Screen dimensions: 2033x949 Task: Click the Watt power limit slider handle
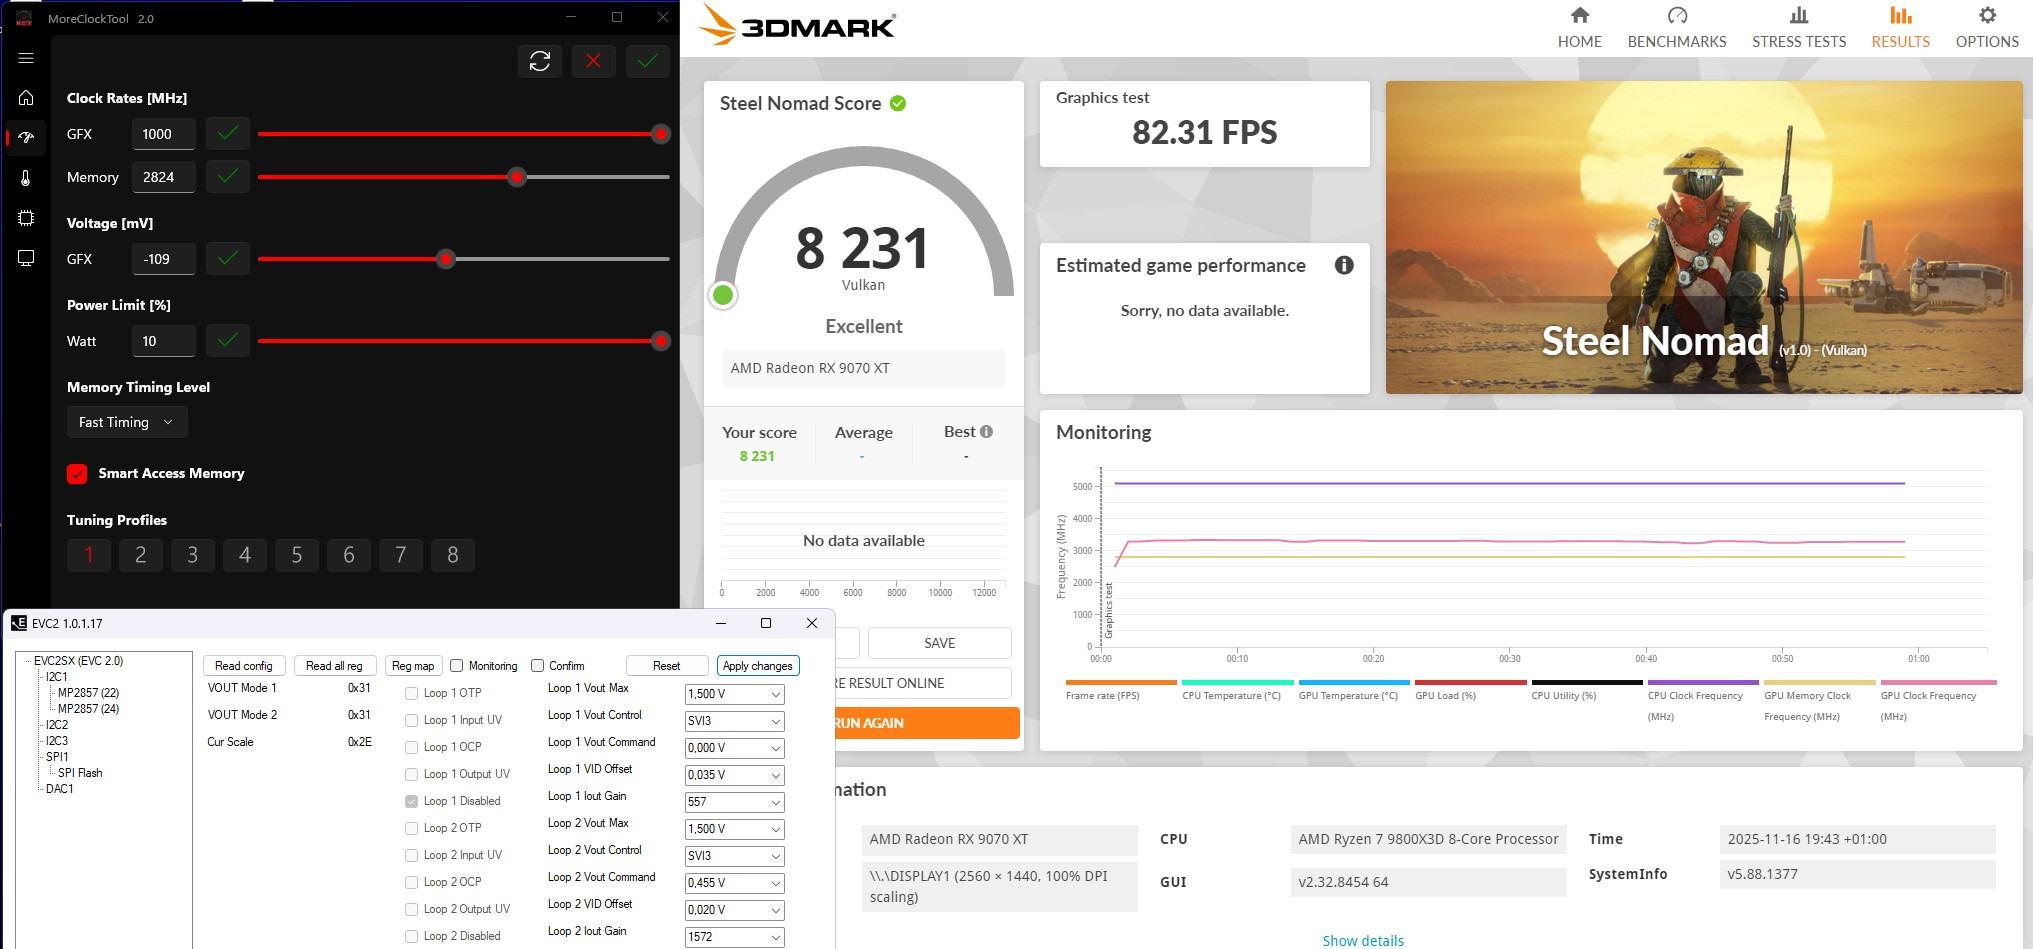pos(660,341)
